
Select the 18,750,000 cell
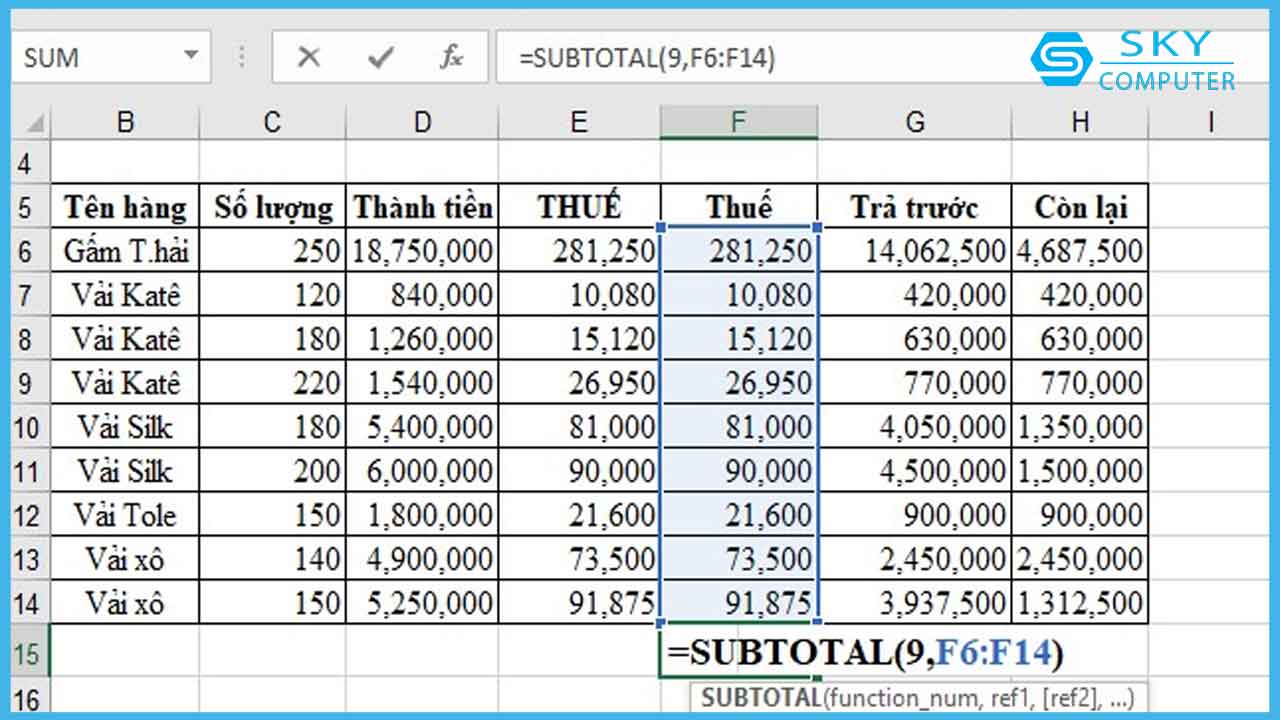point(422,250)
